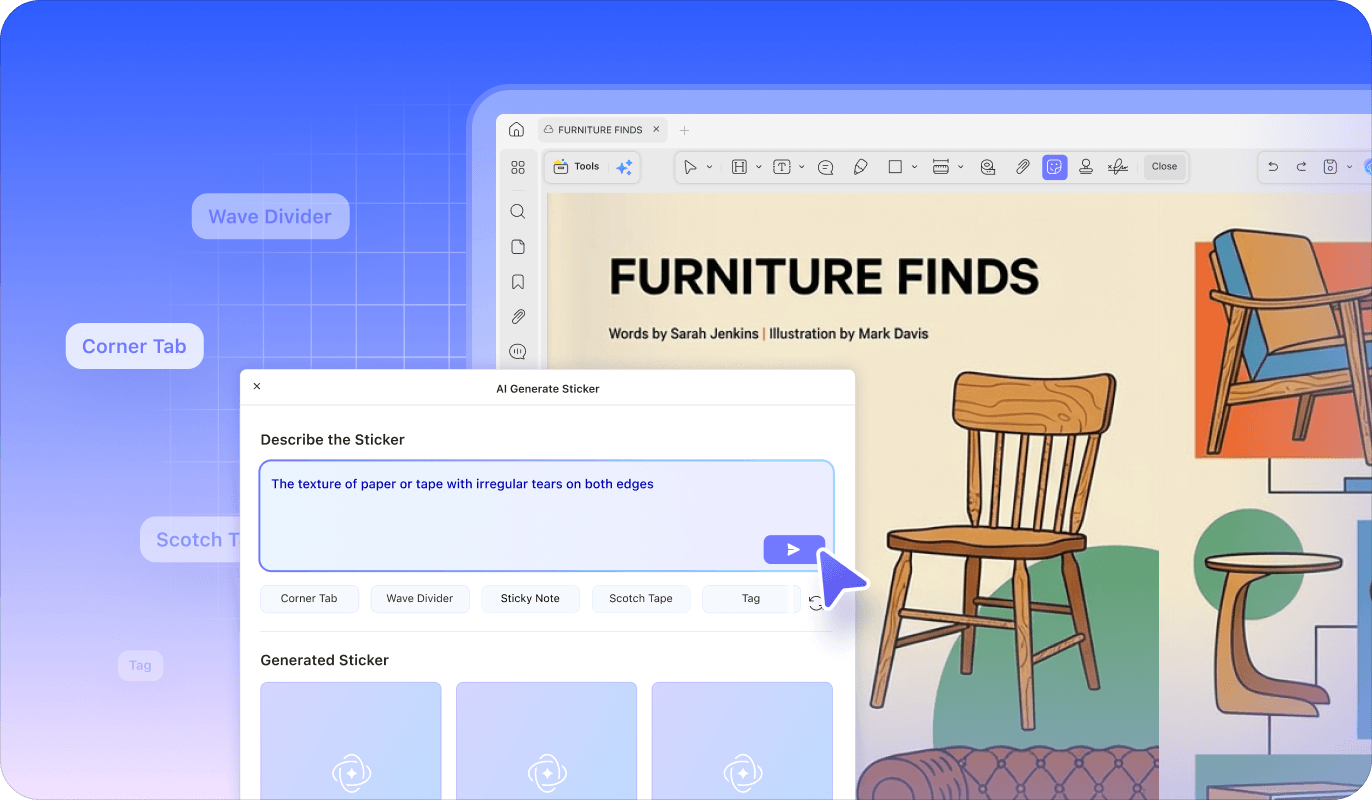This screenshot has height=800, width=1372.
Task: Click the "AI Generate Sticker" dialog title
Action: 548,388
